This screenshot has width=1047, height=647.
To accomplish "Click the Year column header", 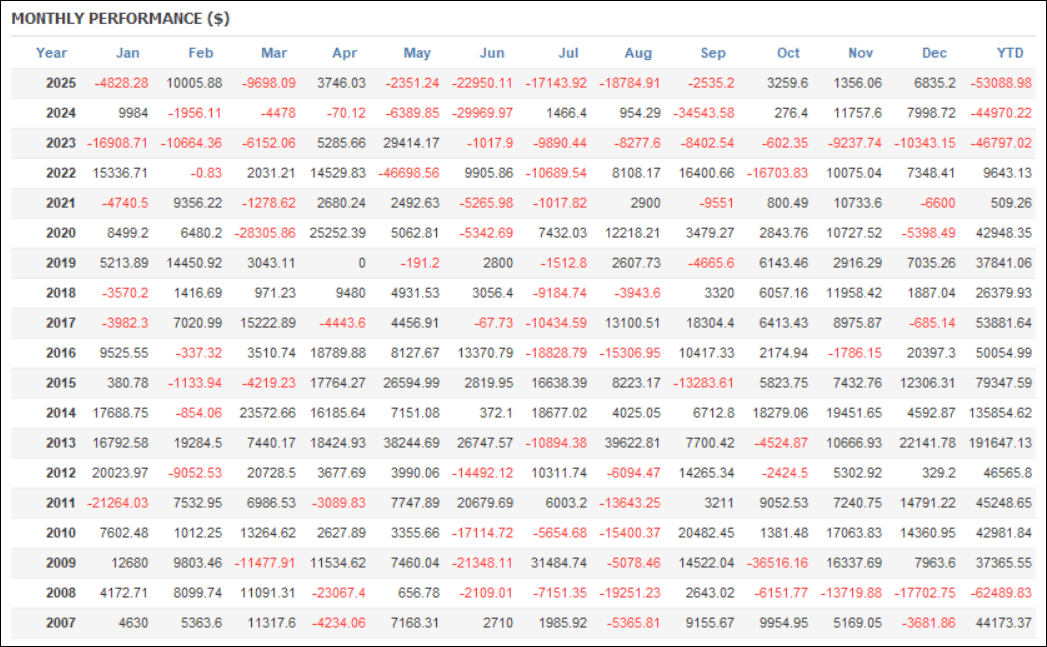I will click(51, 53).
